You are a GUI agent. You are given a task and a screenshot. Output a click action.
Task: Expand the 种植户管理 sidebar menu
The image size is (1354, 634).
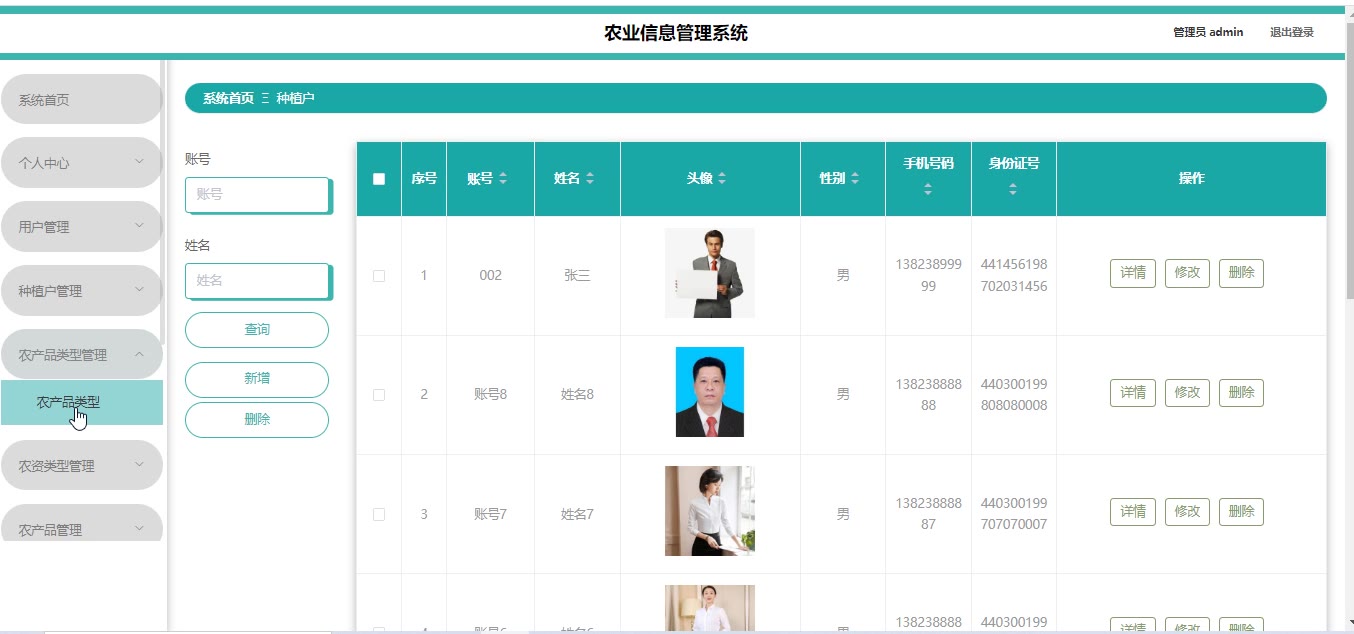coord(81,291)
